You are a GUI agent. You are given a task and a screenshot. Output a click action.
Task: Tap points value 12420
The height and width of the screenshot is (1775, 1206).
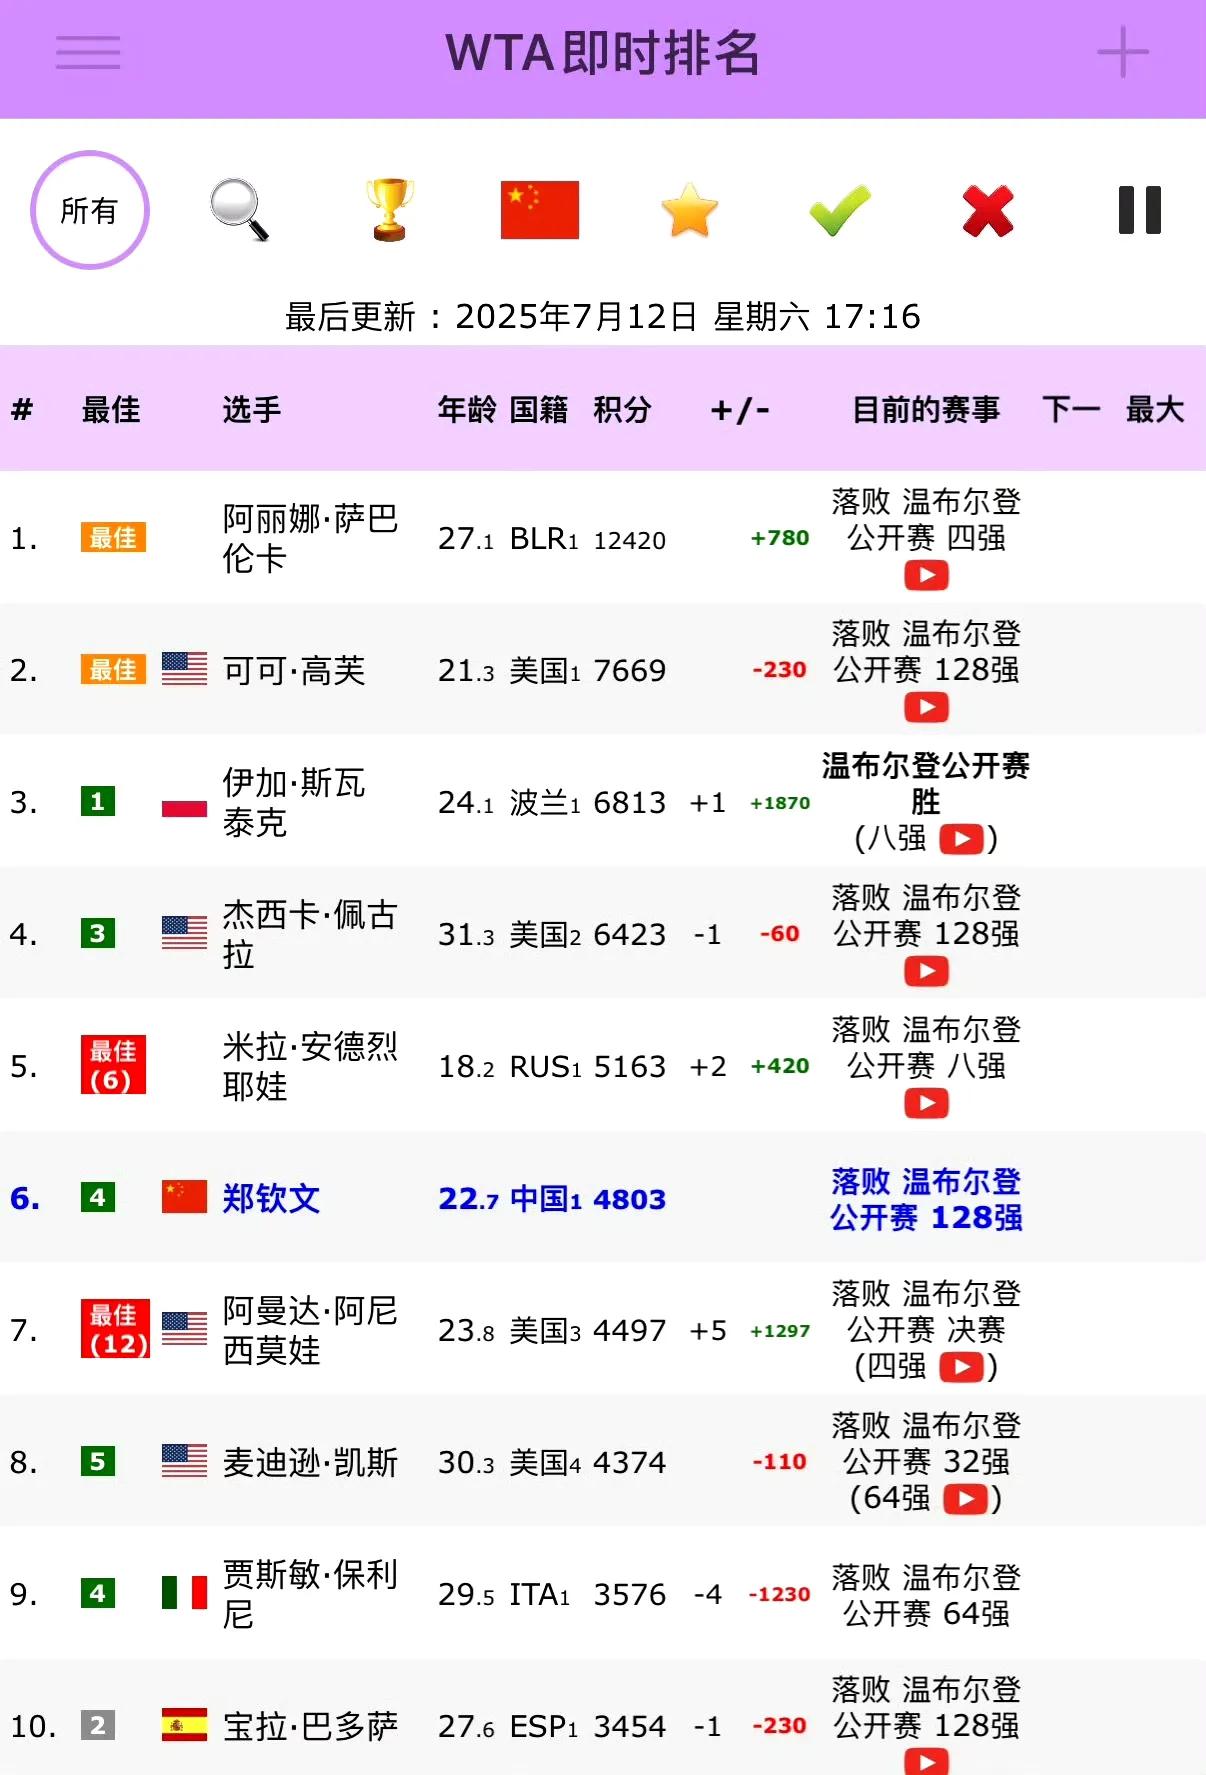click(630, 540)
